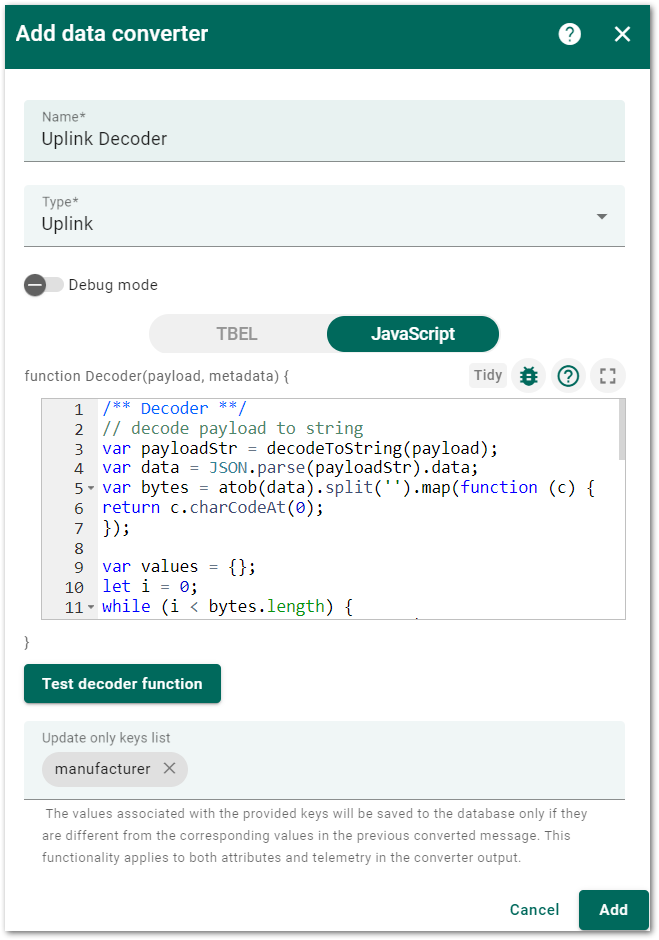Click Test decoder function button
Screen dimensions: 659x940
point(122,683)
